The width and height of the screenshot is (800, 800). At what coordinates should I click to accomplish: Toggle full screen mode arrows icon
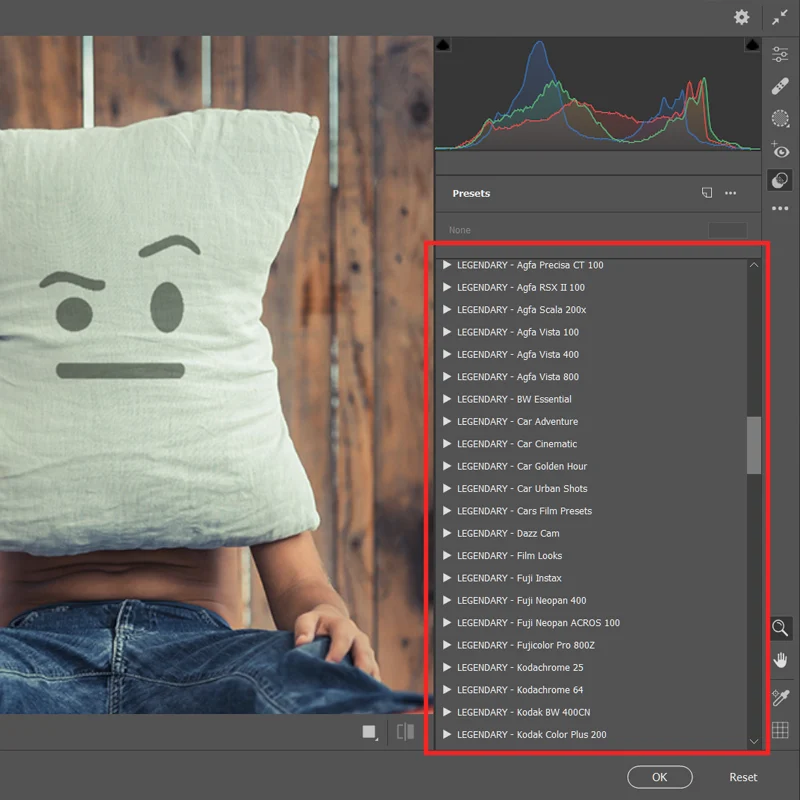(x=780, y=17)
